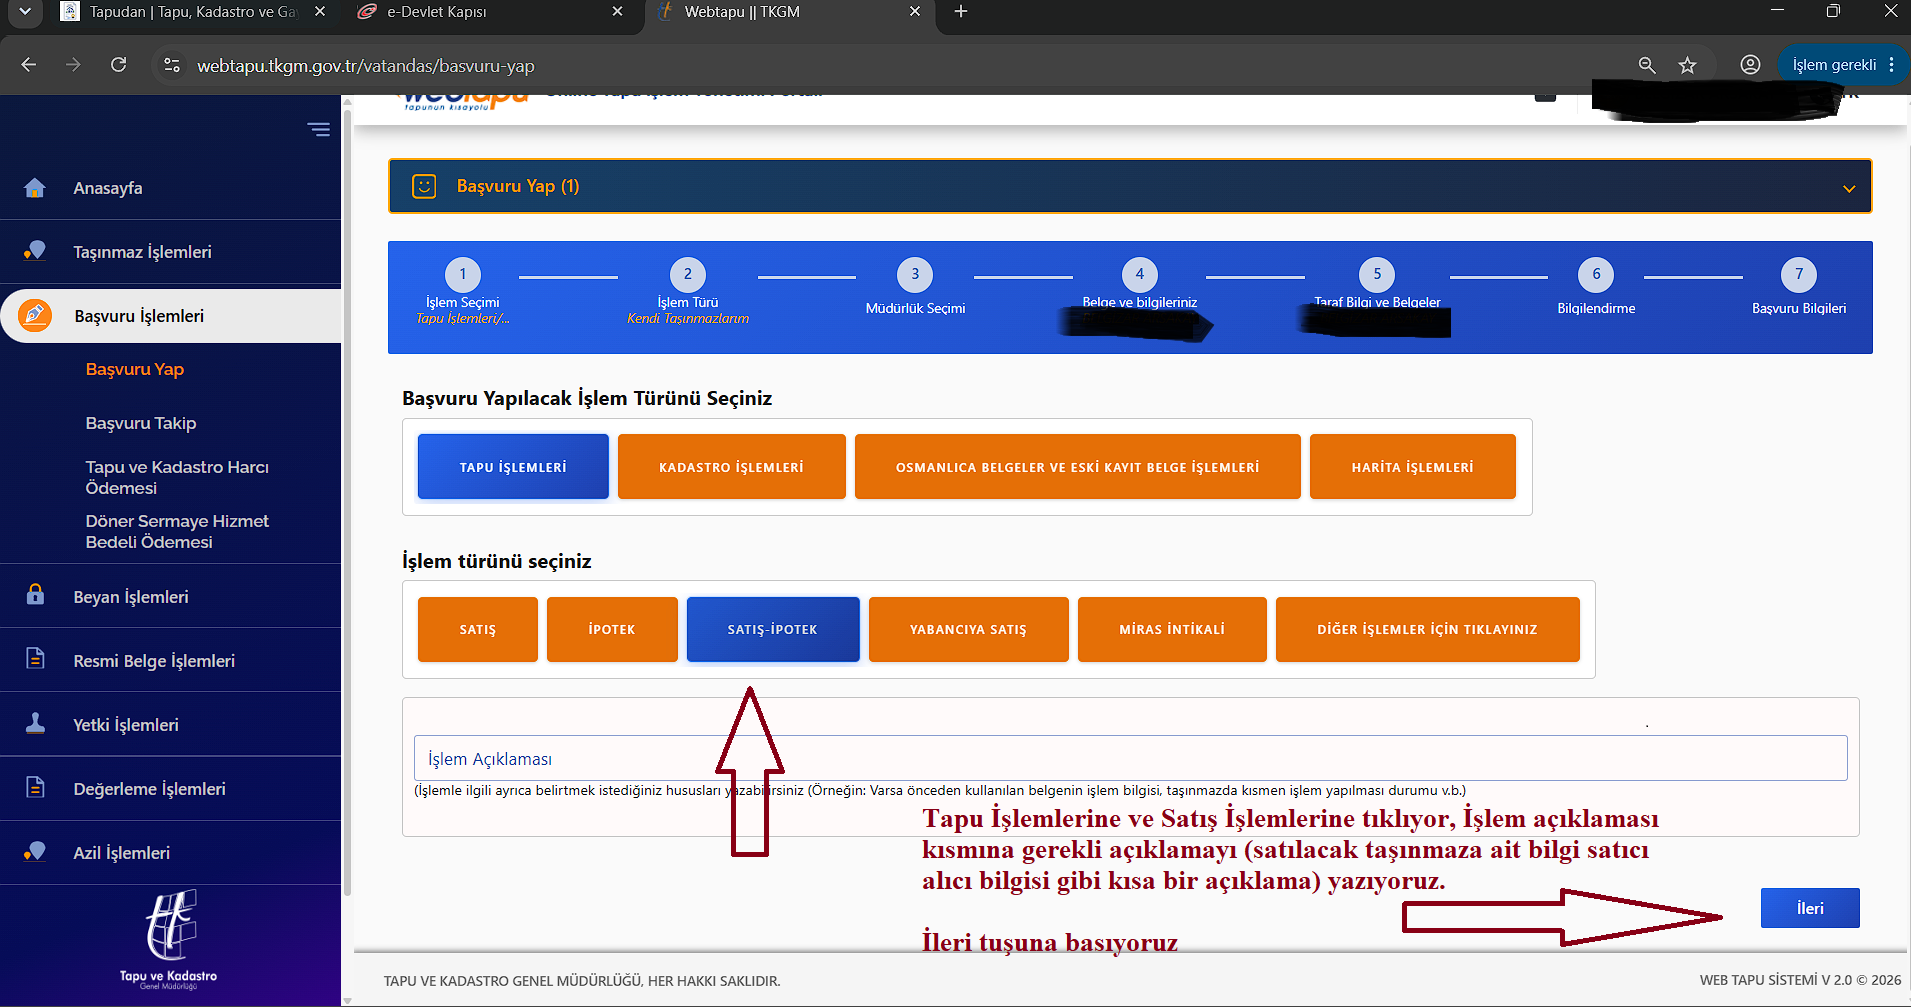Screen dimensions: 1911x1007
Task: Switch to the Tapudan | Tapu, Kadastro tab
Action: [x=193, y=12]
